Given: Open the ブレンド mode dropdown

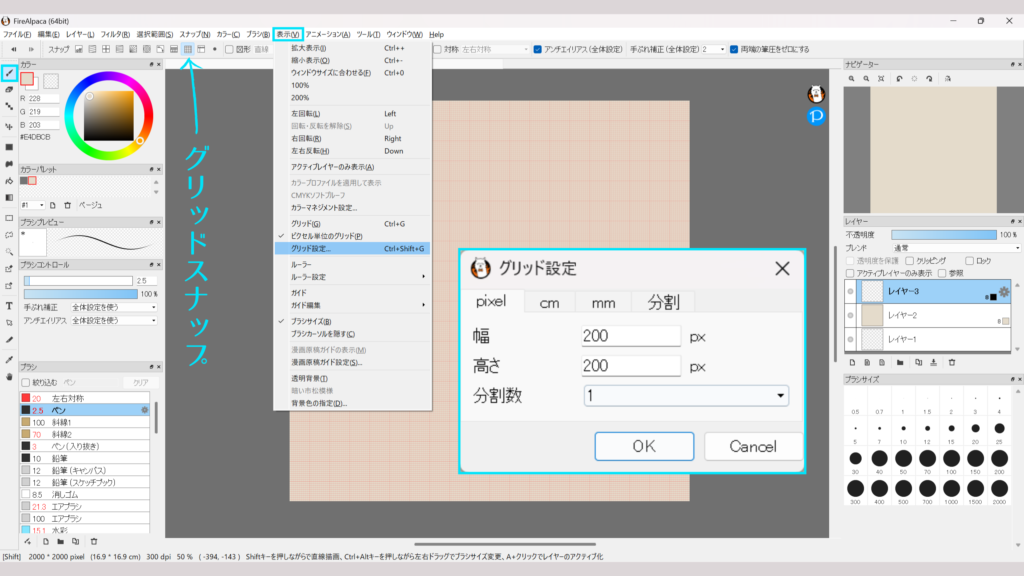Looking at the screenshot, I should click(x=955, y=247).
